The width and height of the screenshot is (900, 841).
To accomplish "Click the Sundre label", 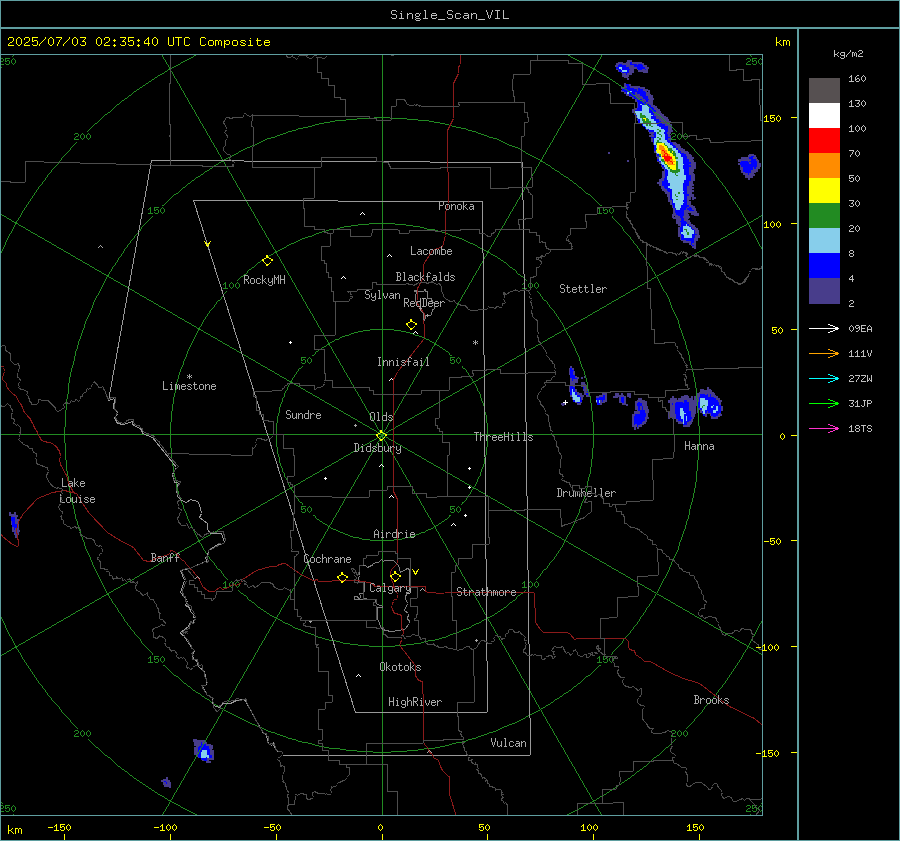I will [303, 415].
